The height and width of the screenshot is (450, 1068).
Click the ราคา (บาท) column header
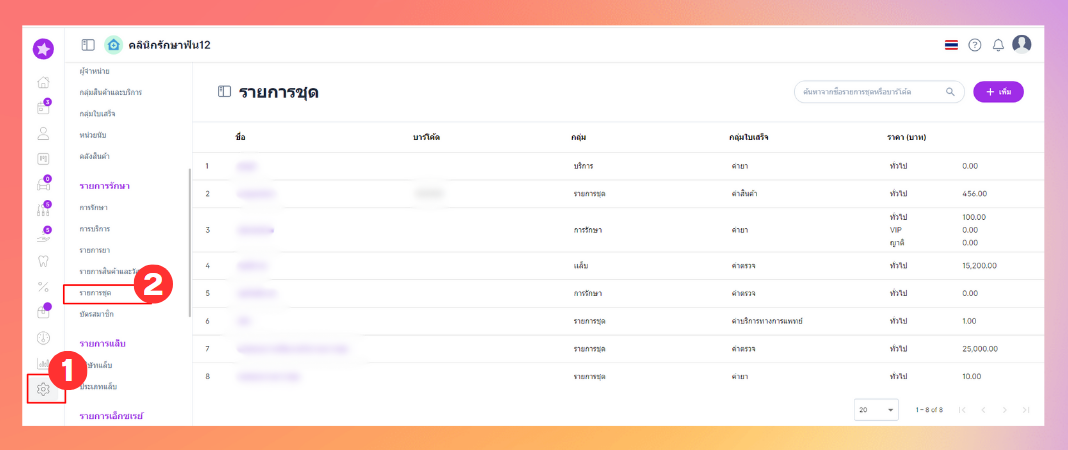click(907, 138)
